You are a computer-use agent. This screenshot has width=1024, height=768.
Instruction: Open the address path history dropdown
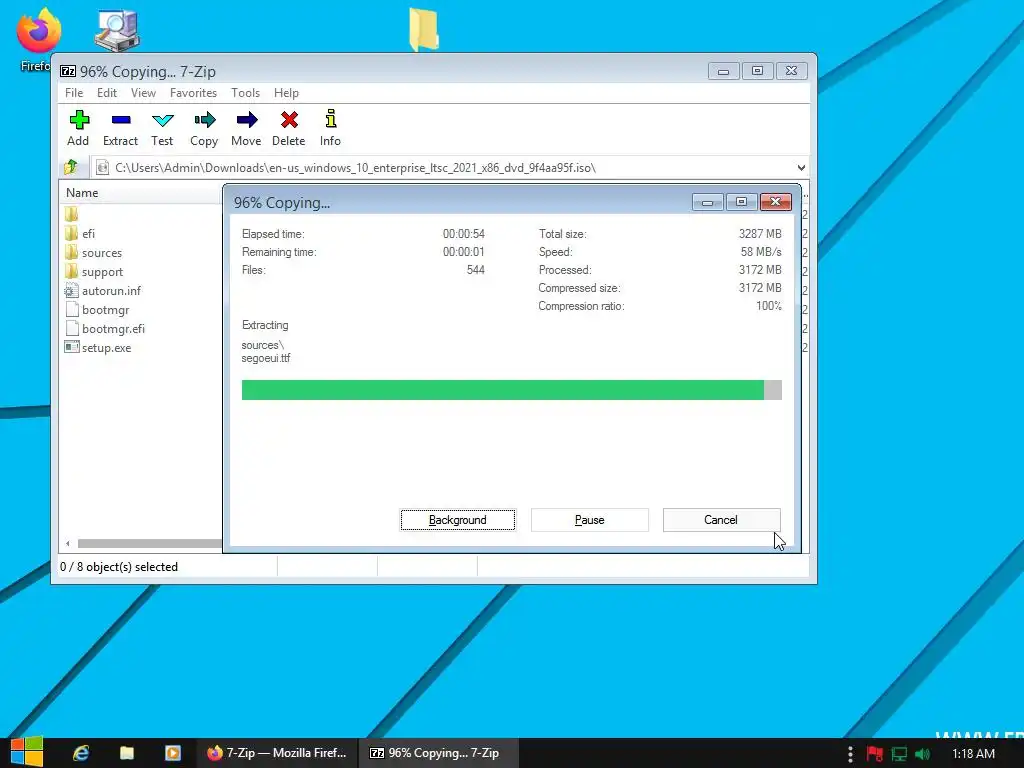(x=801, y=168)
